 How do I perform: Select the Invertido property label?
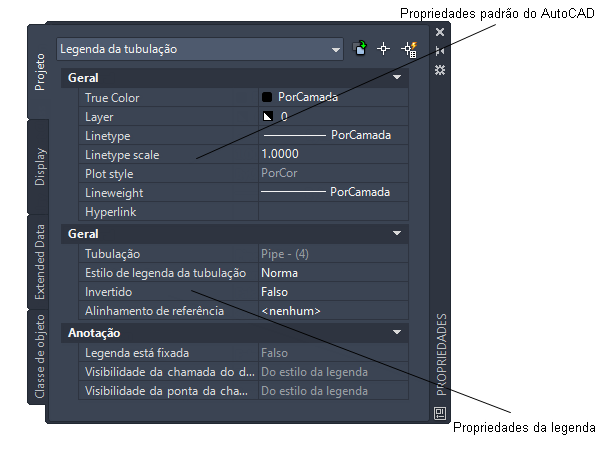[108, 292]
